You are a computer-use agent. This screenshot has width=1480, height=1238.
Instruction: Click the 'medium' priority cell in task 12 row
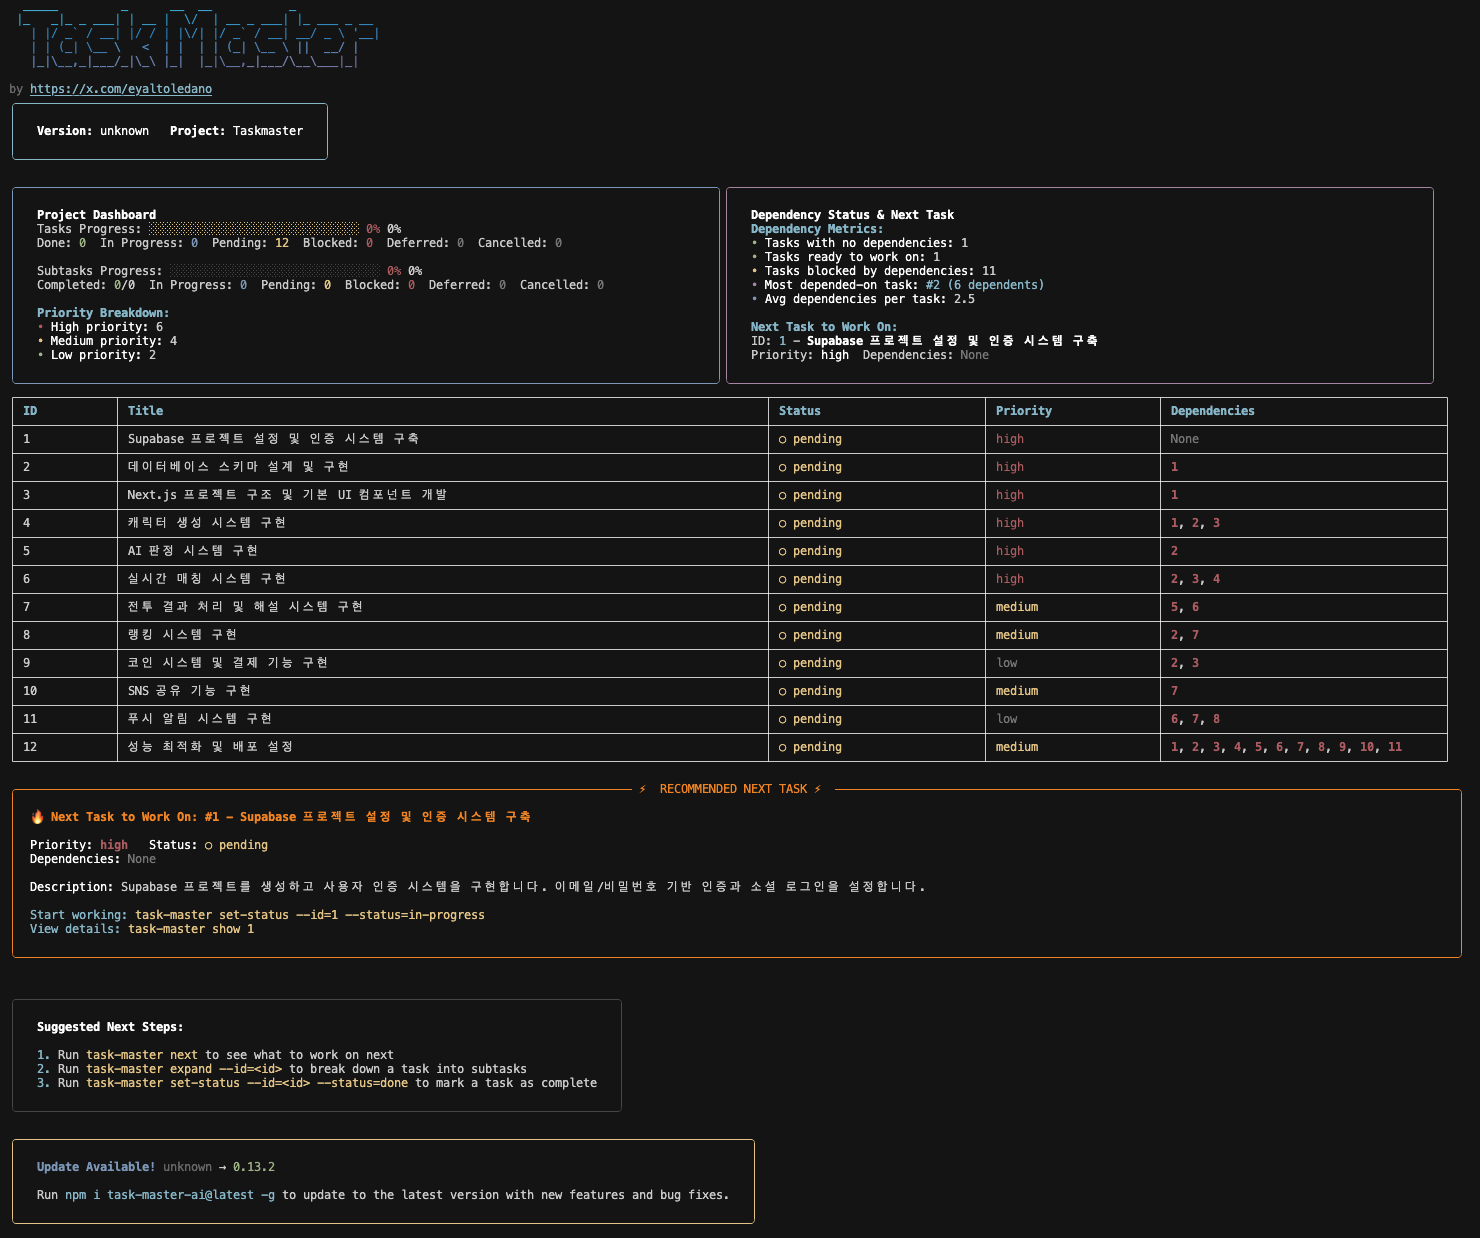1017,747
